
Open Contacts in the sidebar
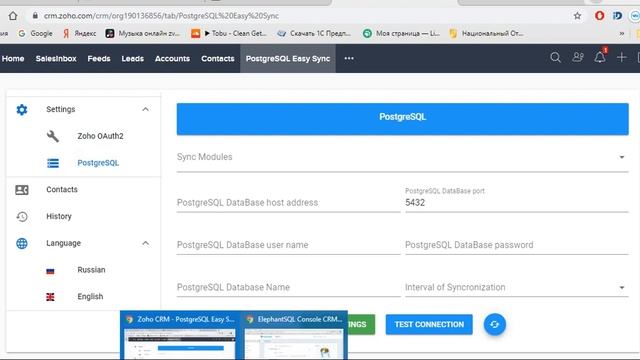click(62, 189)
